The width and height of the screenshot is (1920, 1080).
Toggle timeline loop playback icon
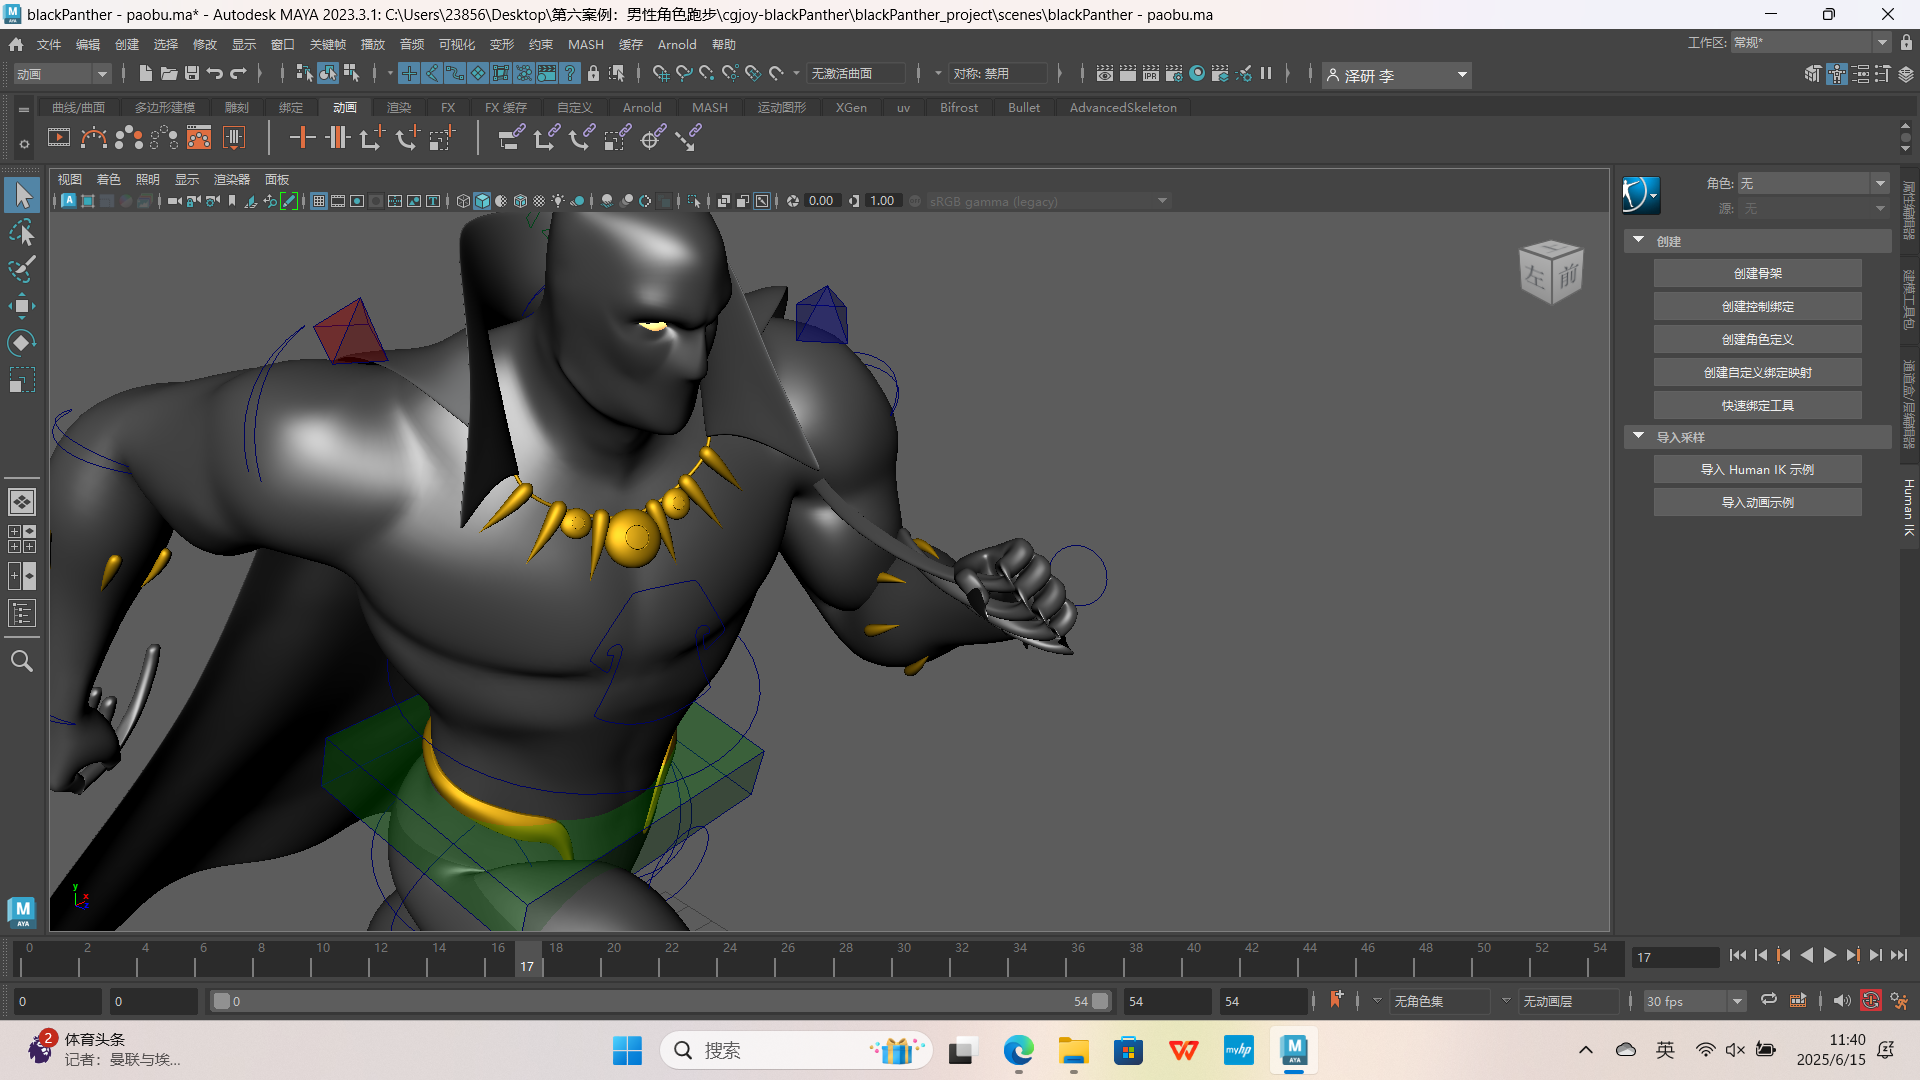(1769, 1000)
